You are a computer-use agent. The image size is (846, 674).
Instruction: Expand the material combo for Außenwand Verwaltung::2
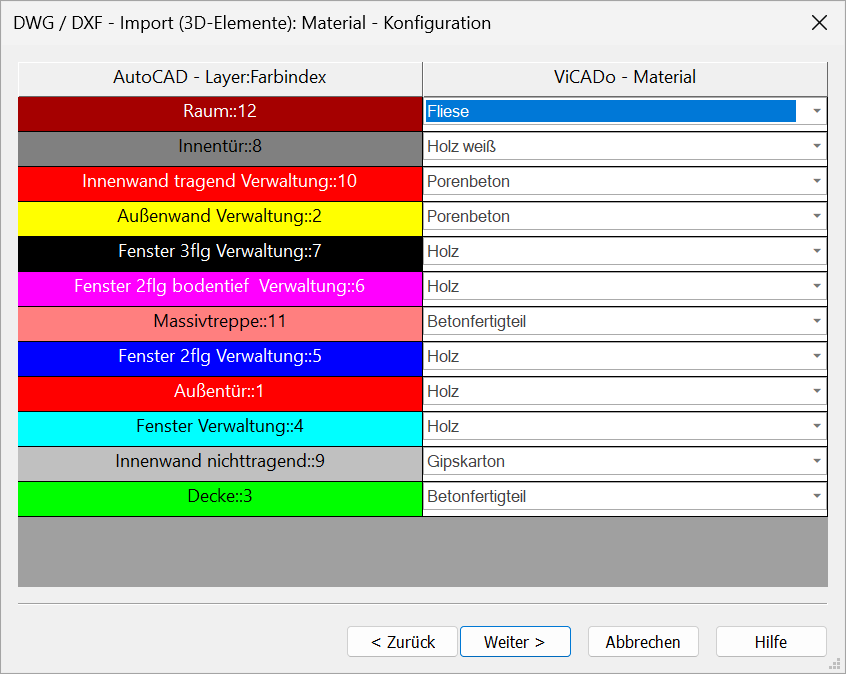816,216
